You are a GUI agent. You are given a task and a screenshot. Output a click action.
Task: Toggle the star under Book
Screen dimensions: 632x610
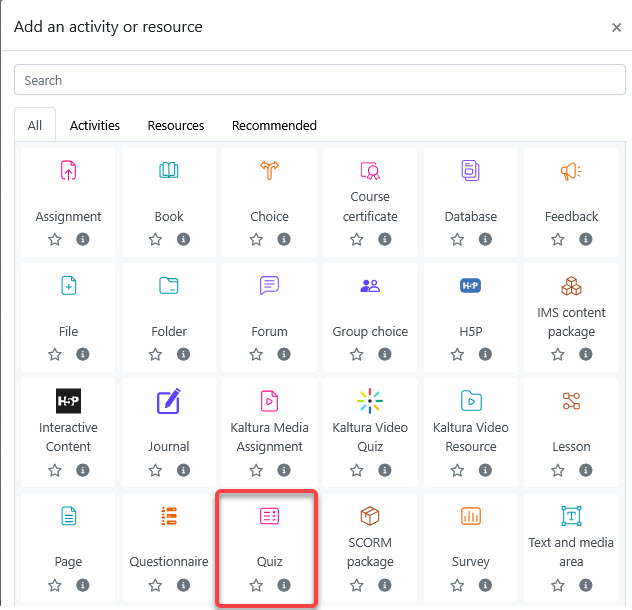tap(155, 240)
